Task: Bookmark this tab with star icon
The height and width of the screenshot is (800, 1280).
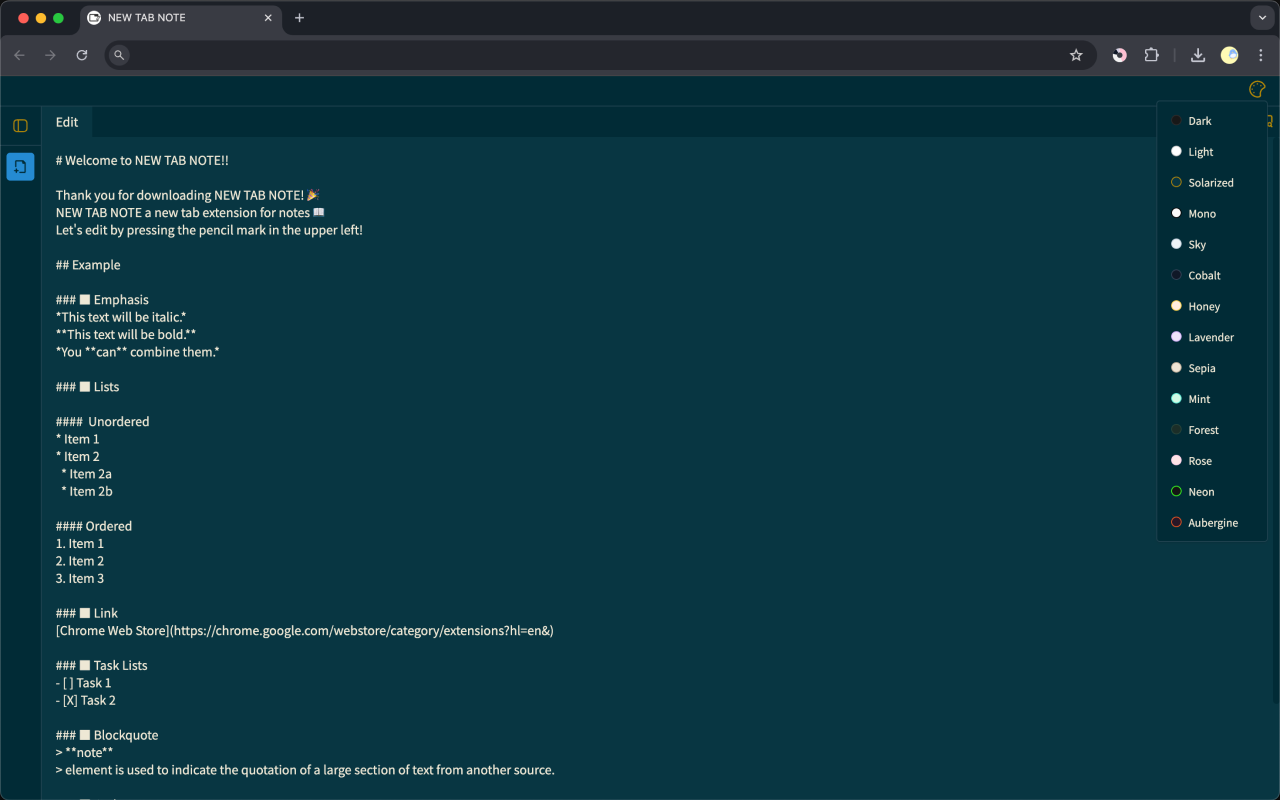Action: tap(1076, 55)
